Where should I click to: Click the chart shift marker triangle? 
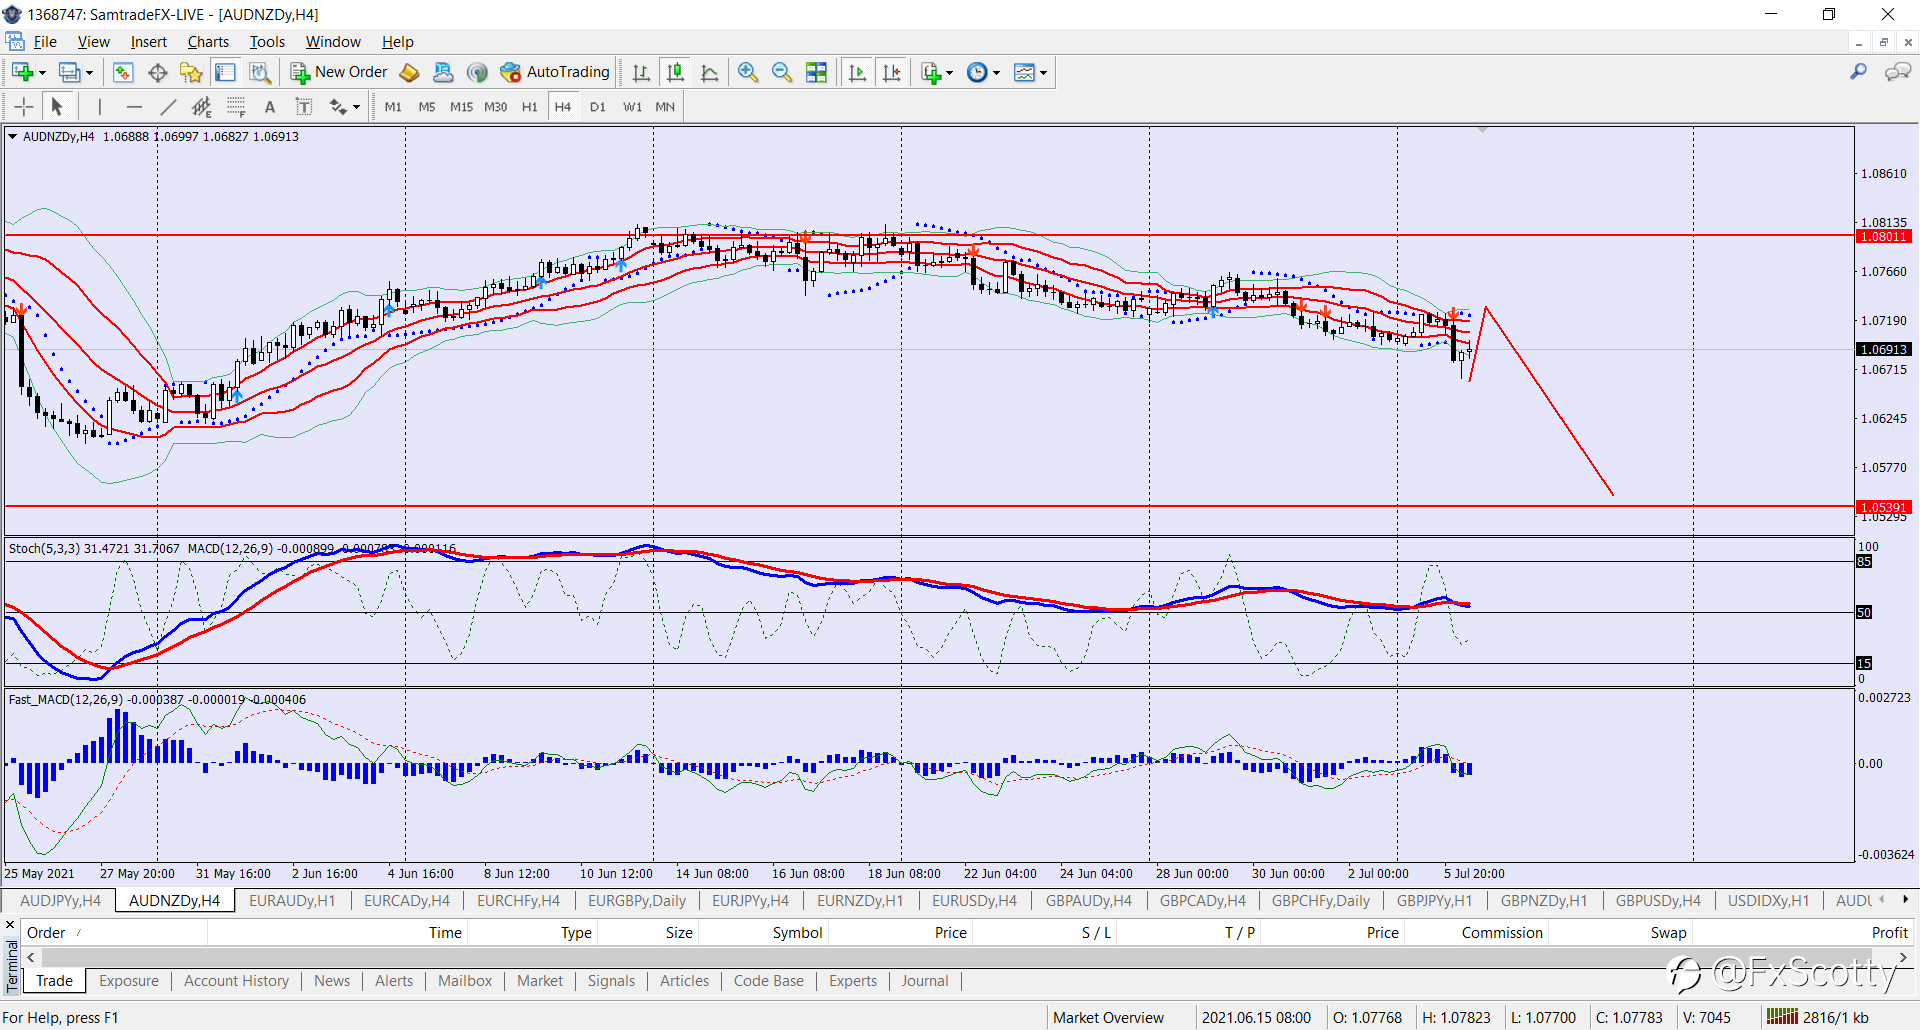[1482, 130]
